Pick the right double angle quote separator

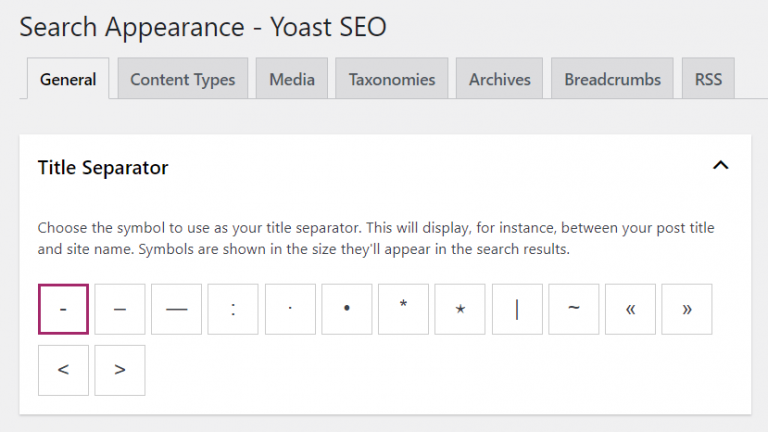pos(687,309)
